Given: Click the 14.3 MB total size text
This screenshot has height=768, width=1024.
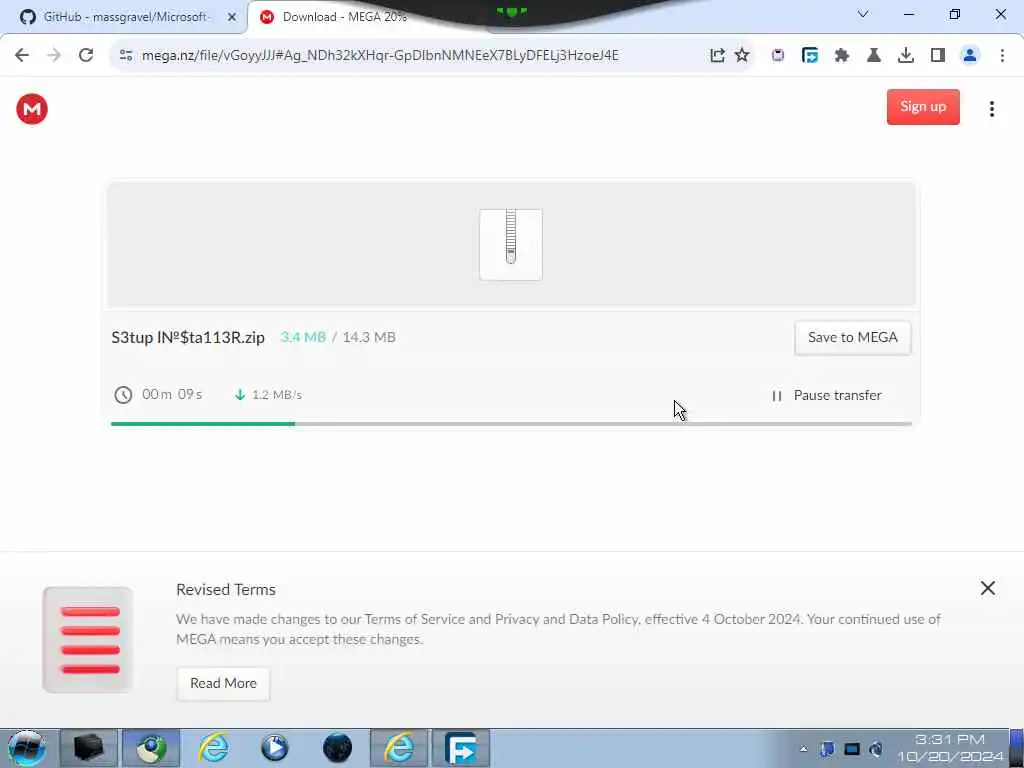Looking at the screenshot, I should coord(369,338).
